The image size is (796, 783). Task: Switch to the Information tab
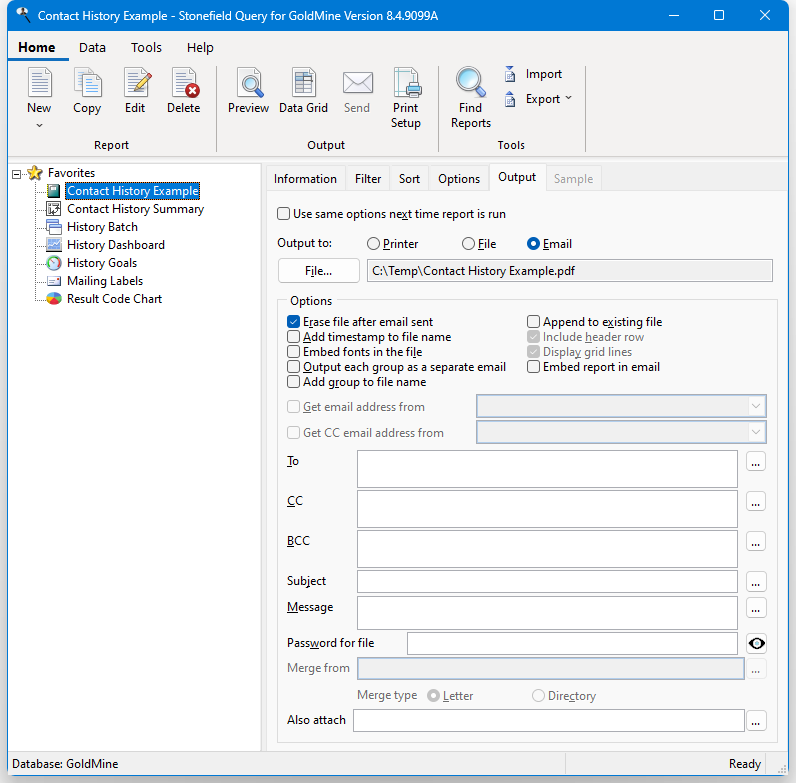305,179
